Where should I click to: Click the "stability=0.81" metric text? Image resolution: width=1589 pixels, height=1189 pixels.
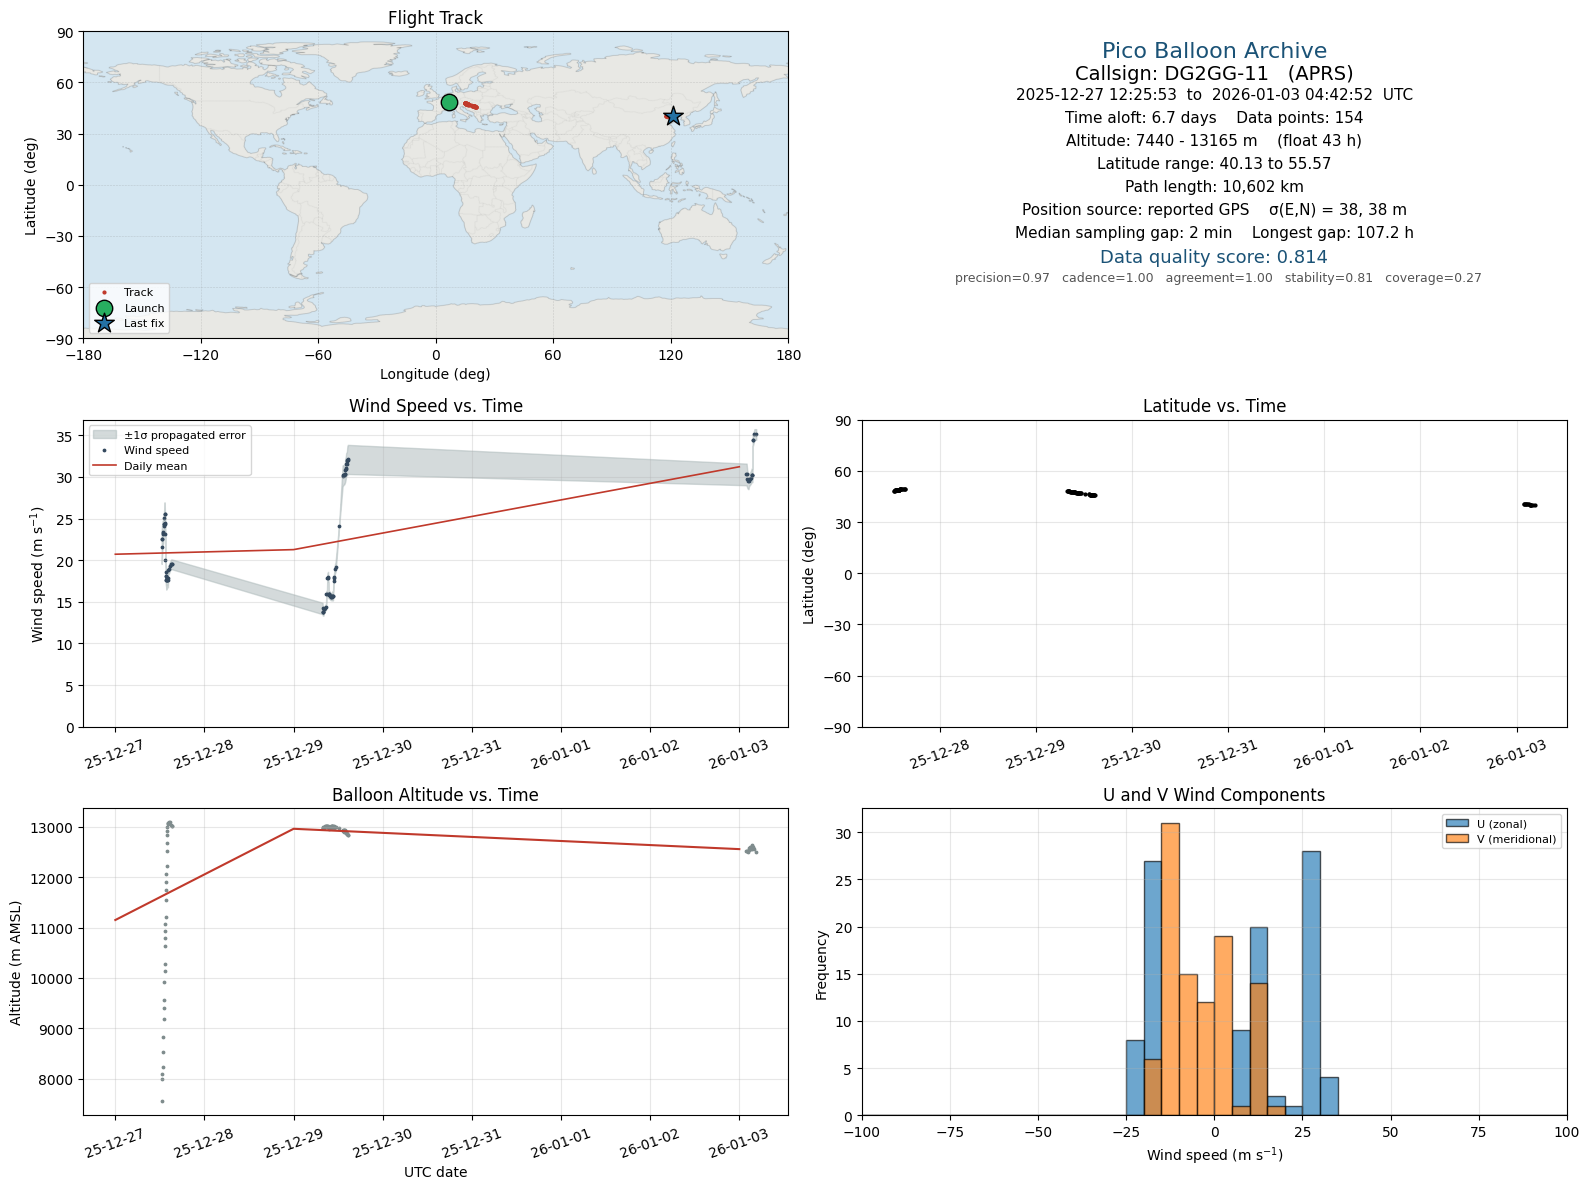(1328, 278)
